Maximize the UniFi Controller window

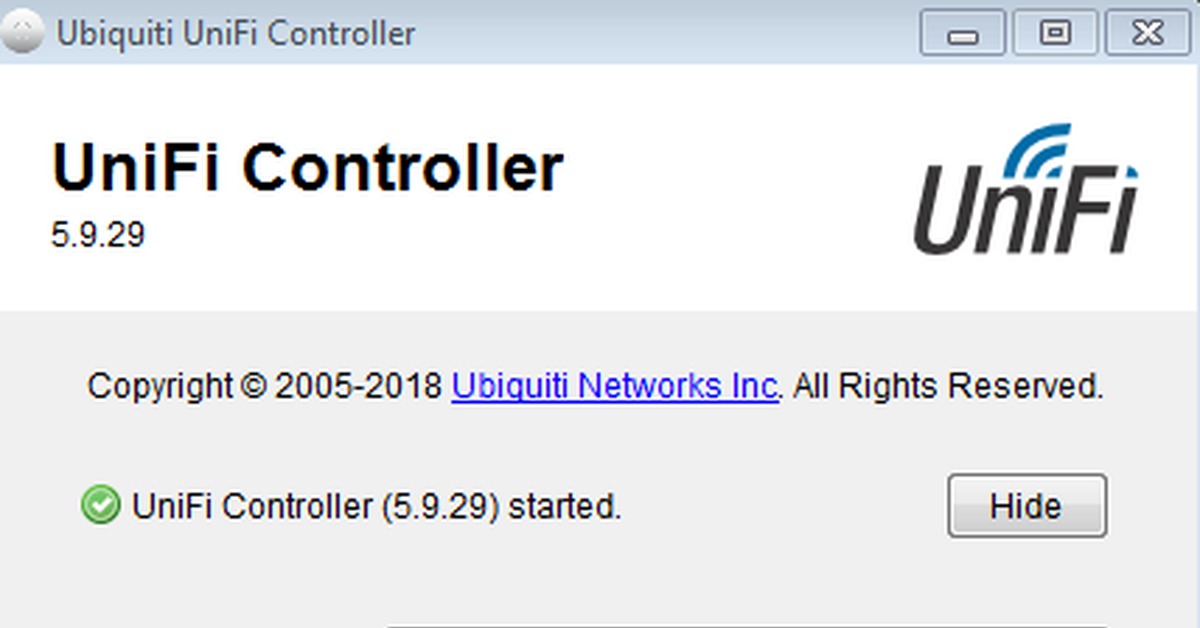click(1054, 34)
